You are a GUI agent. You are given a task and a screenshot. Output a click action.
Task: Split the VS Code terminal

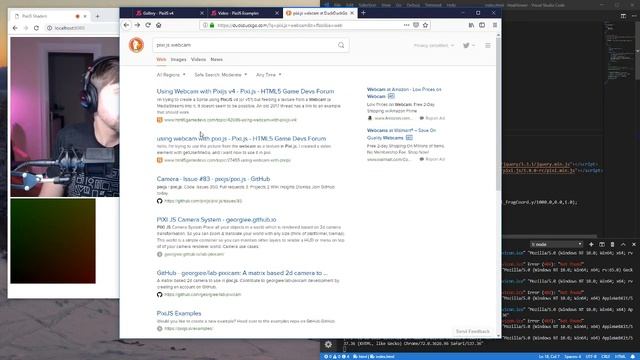602,244
